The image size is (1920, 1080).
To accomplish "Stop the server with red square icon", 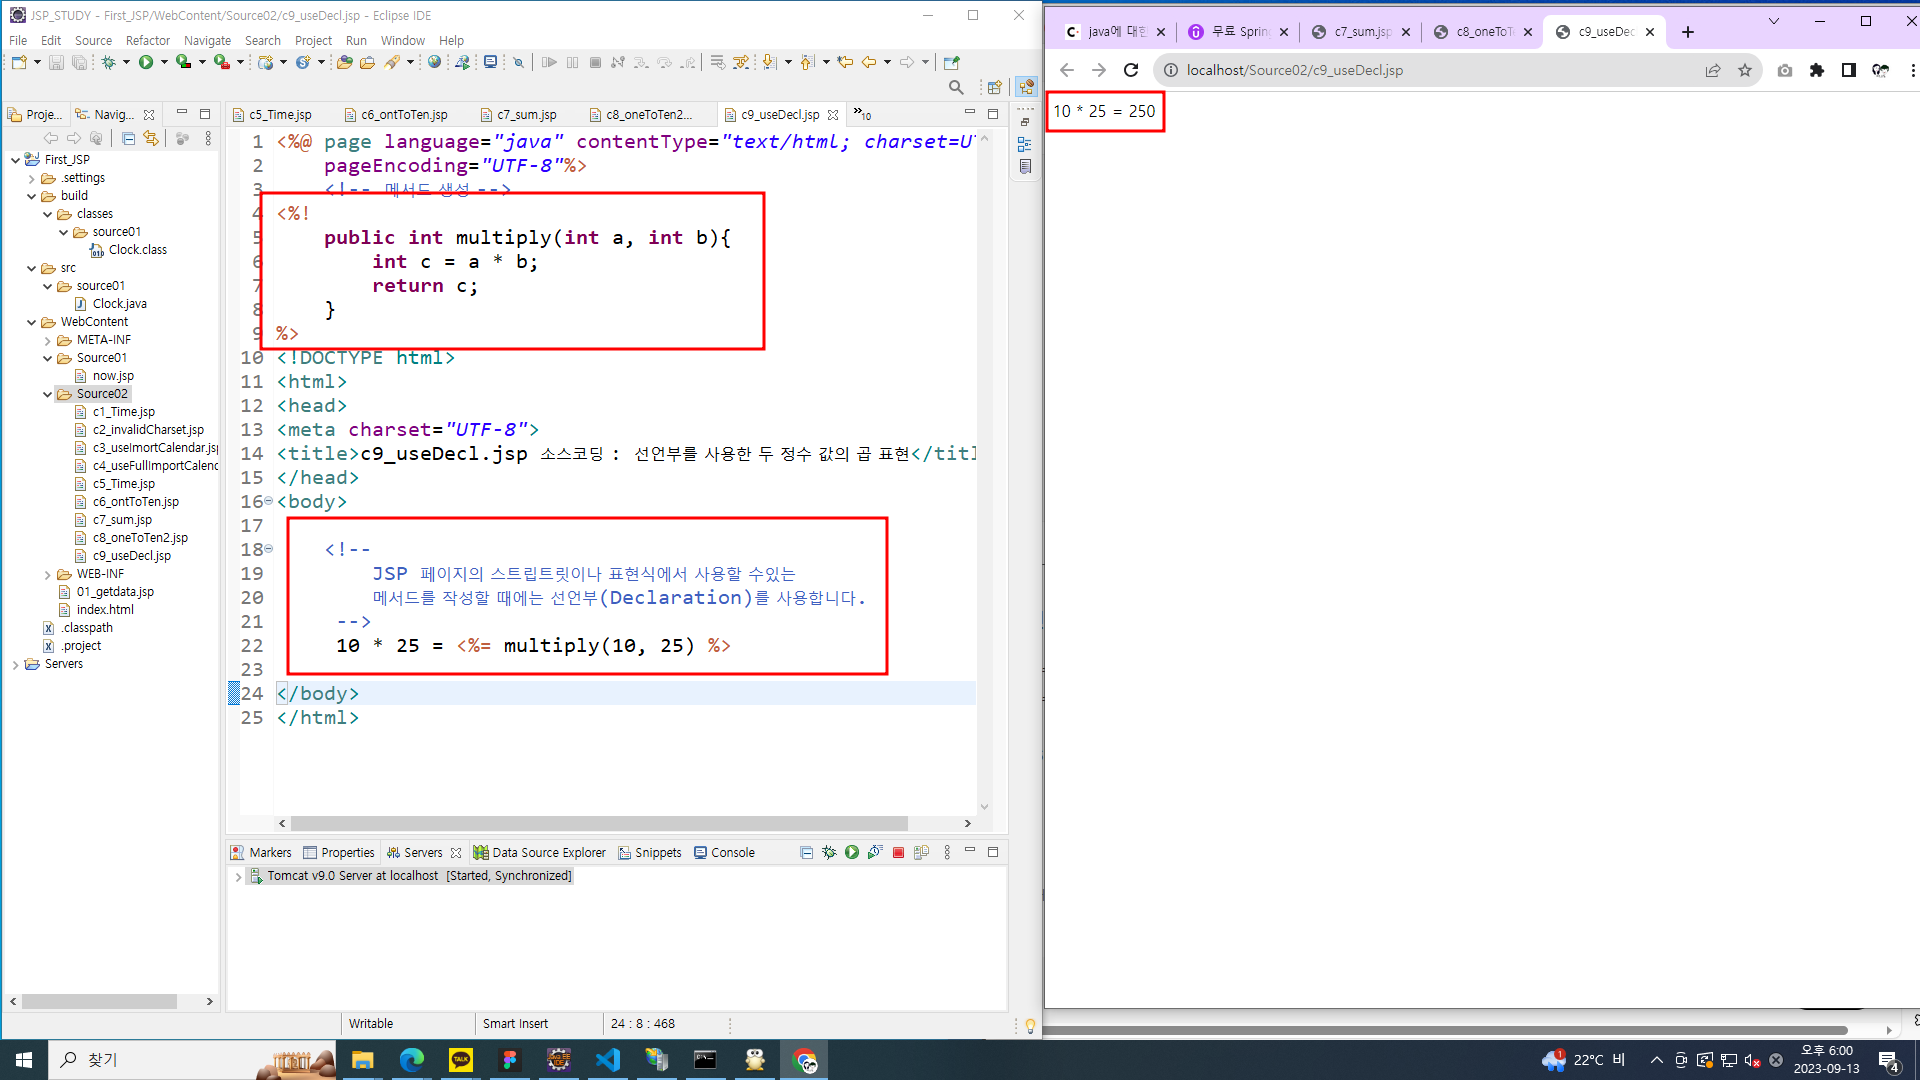I will 898,852.
